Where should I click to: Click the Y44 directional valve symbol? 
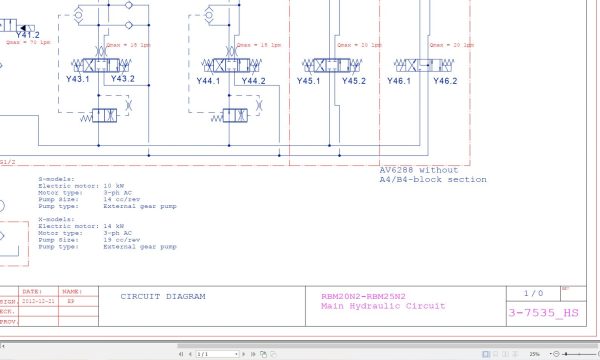[x=232, y=65]
